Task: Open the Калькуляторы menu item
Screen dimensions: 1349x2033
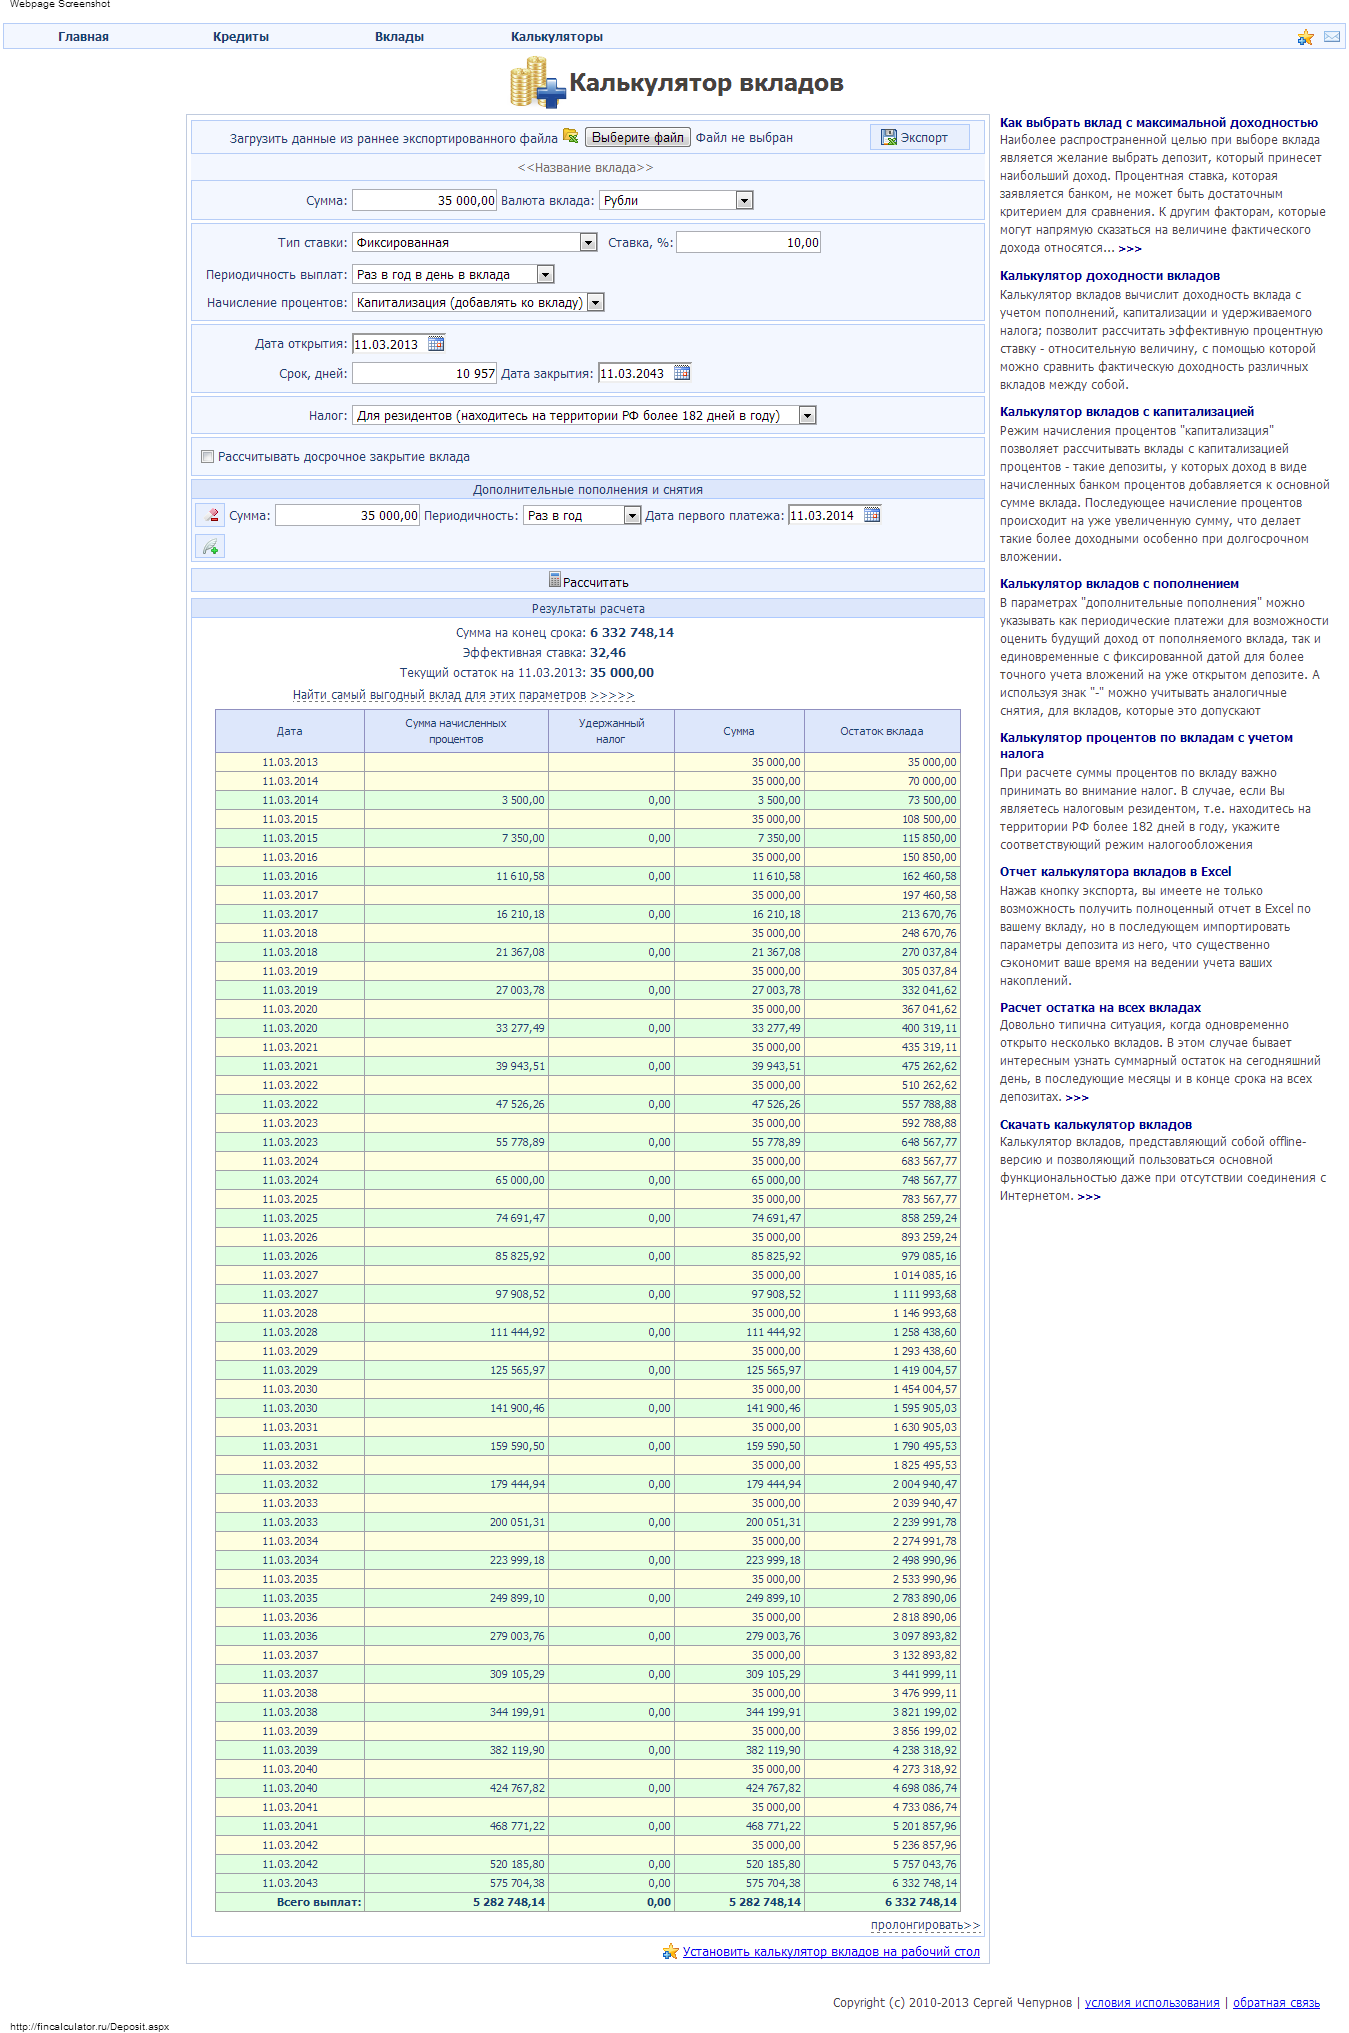Action: tap(557, 37)
